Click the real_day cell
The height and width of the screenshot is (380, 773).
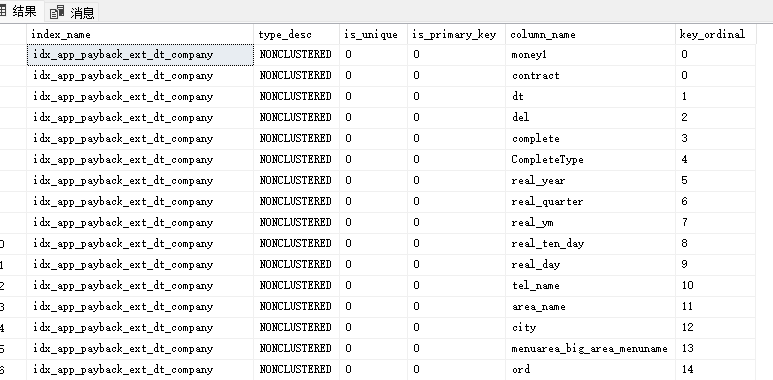tap(591, 265)
